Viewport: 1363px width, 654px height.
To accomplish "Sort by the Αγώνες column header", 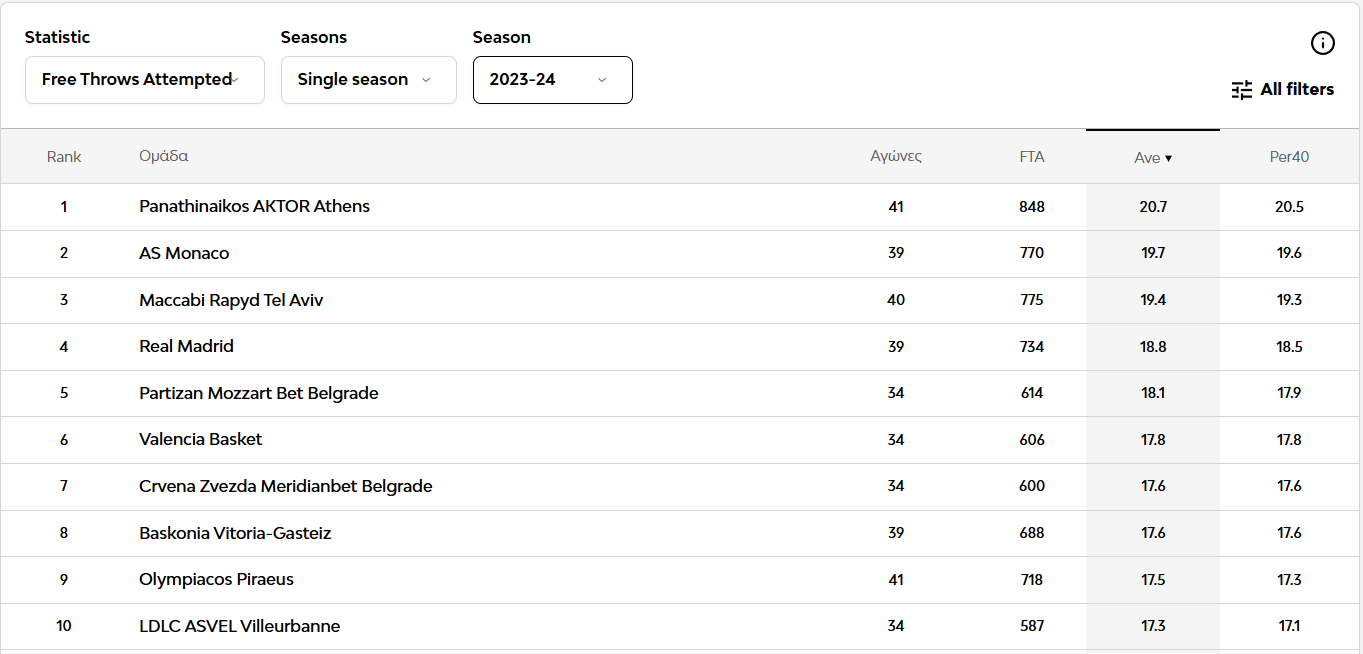I will tap(895, 157).
